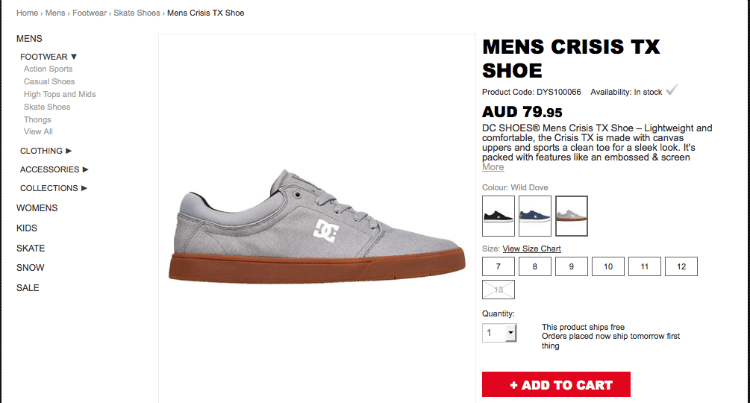The height and width of the screenshot is (403, 750).
Task: Click More to expand description
Action: pyautogui.click(x=493, y=167)
